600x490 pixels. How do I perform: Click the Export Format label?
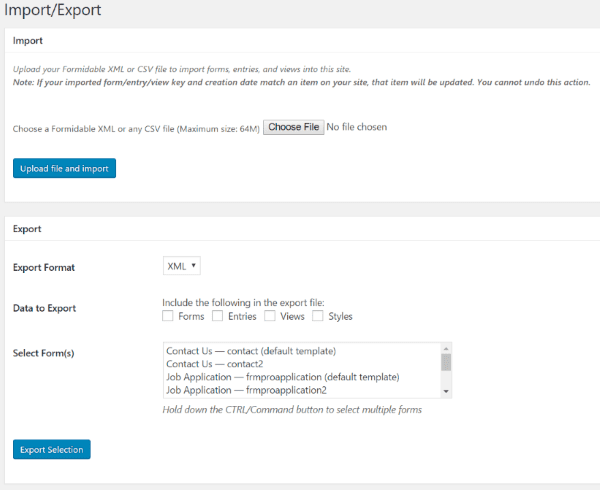tap(43, 267)
